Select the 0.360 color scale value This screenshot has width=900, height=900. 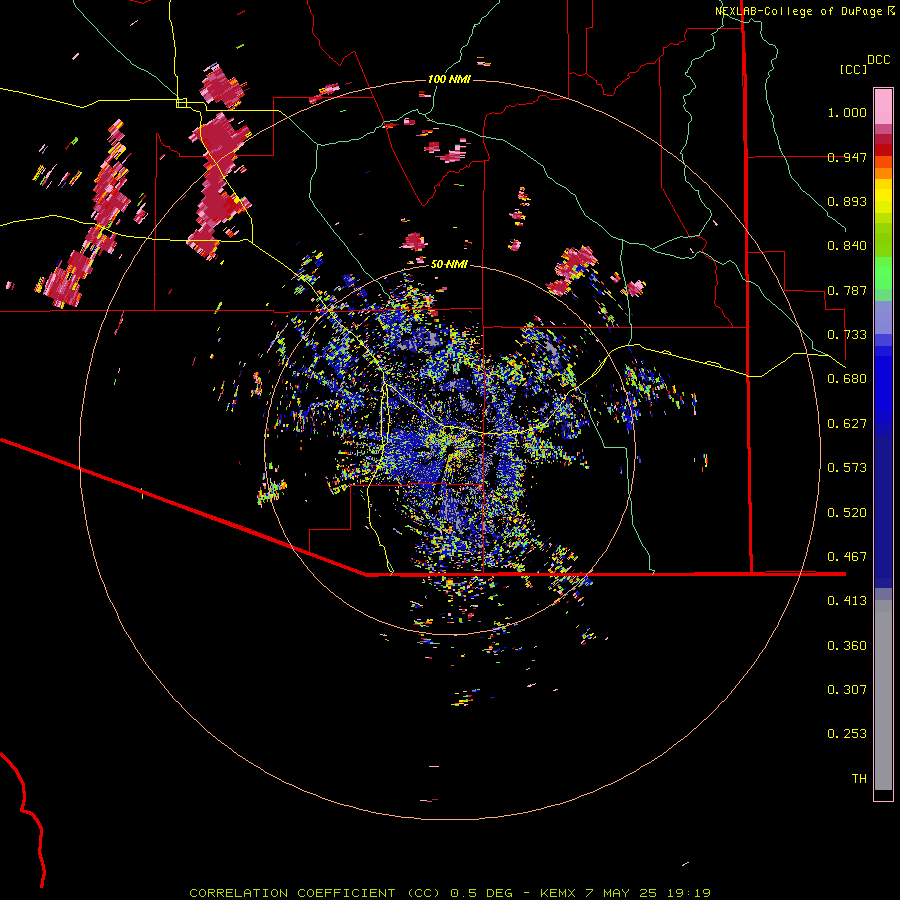coord(847,646)
